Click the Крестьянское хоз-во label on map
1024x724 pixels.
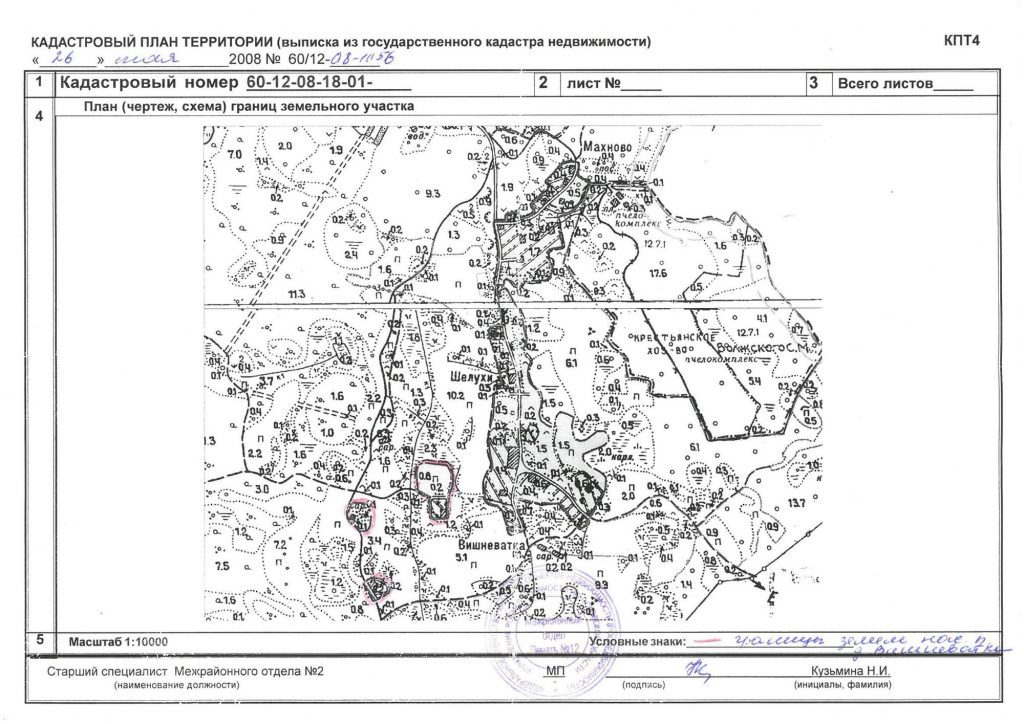(x=671, y=343)
